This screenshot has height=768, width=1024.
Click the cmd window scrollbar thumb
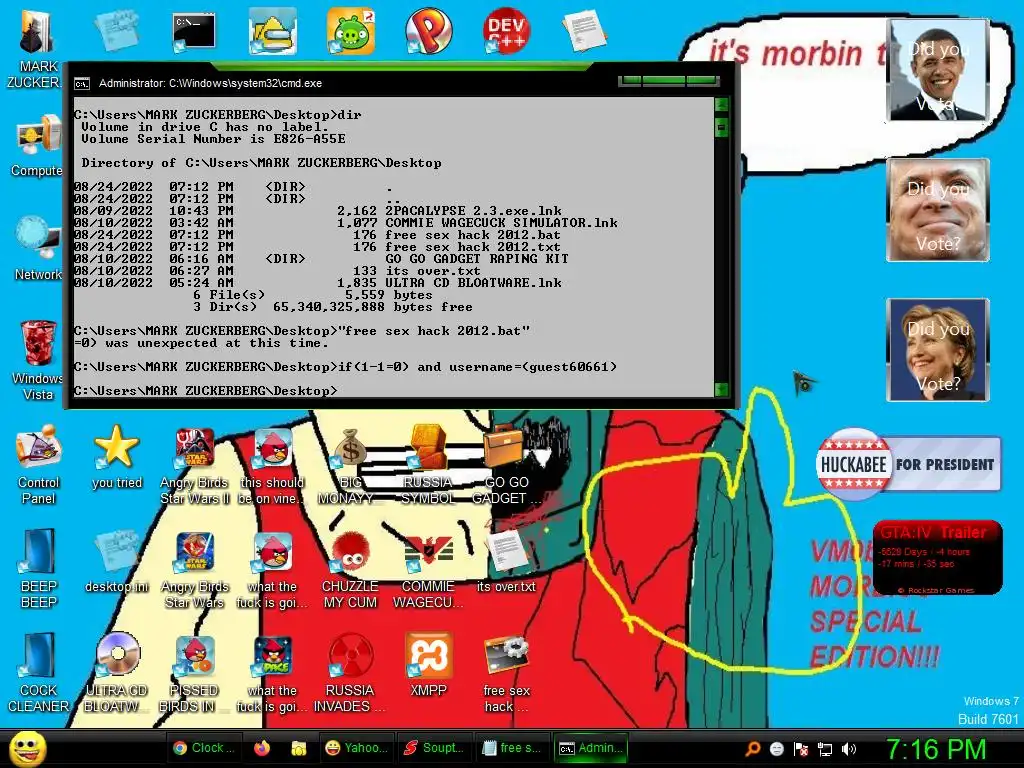[x=721, y=126]
